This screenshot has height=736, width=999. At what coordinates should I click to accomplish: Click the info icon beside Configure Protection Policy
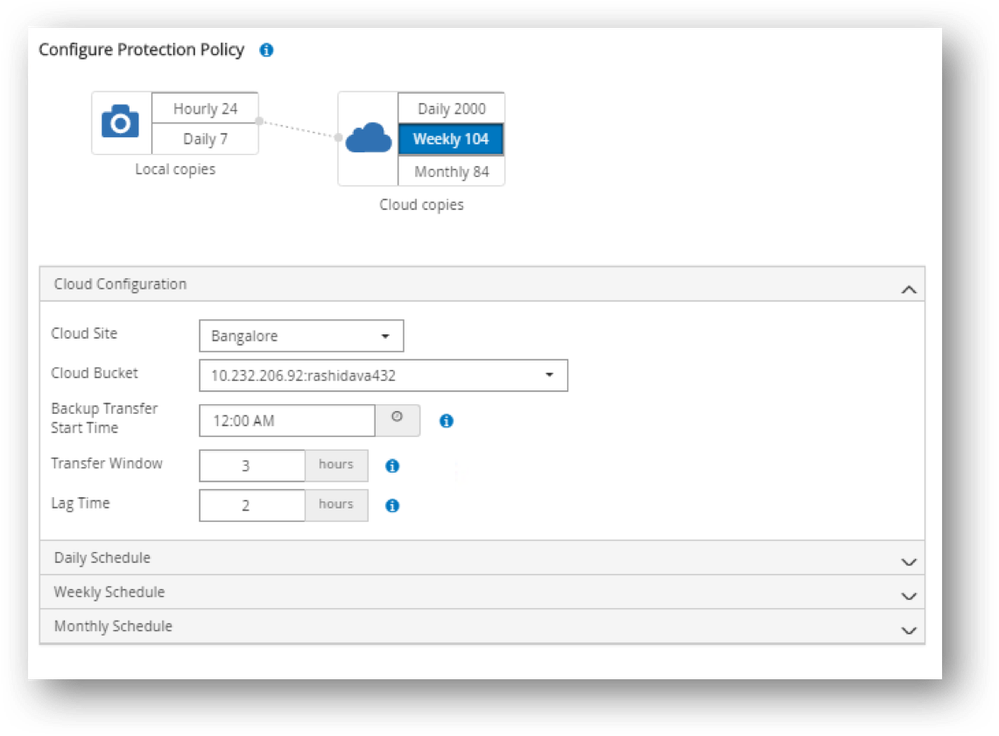[x=266, y=50]
